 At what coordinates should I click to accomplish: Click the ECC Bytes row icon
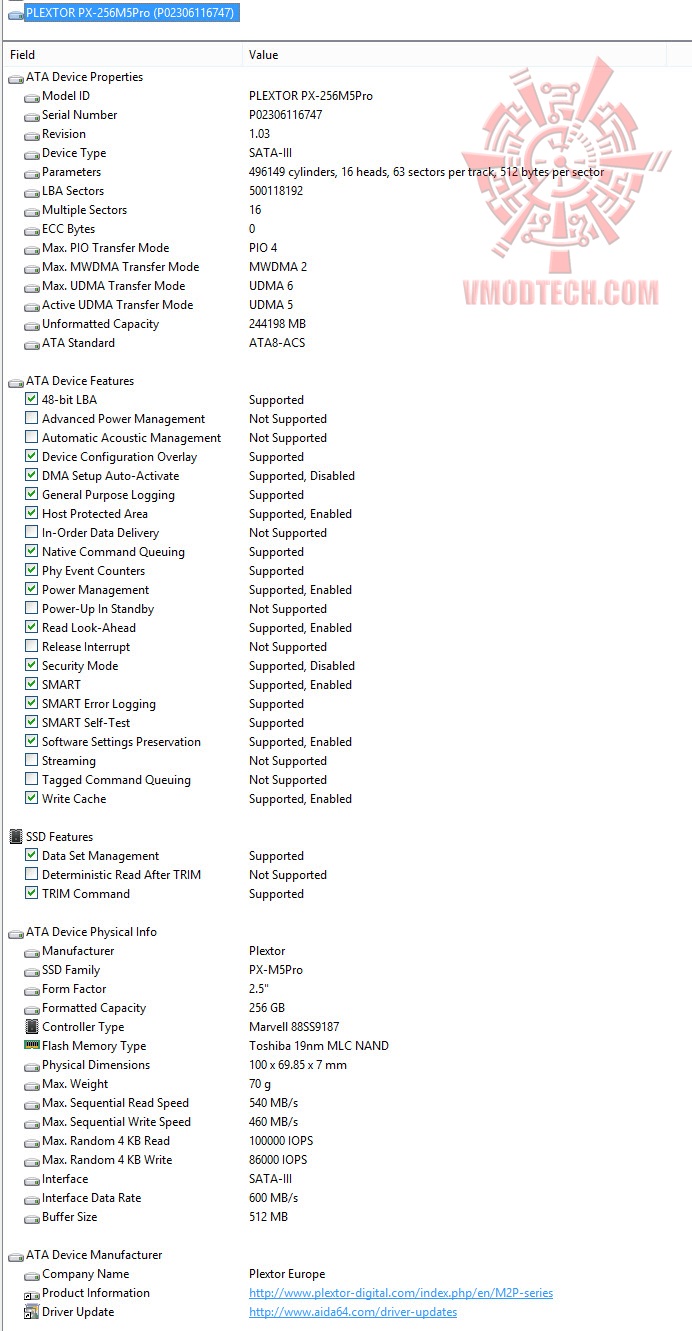(32, 230)
